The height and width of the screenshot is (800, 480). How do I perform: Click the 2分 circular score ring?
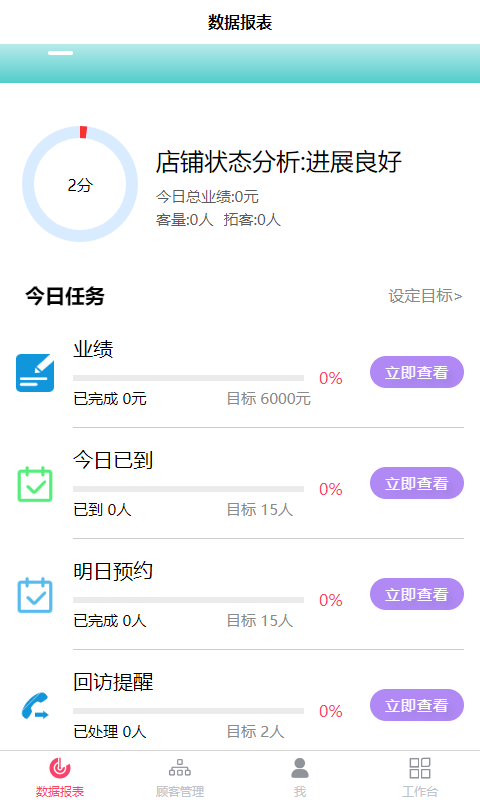[80, 184]
